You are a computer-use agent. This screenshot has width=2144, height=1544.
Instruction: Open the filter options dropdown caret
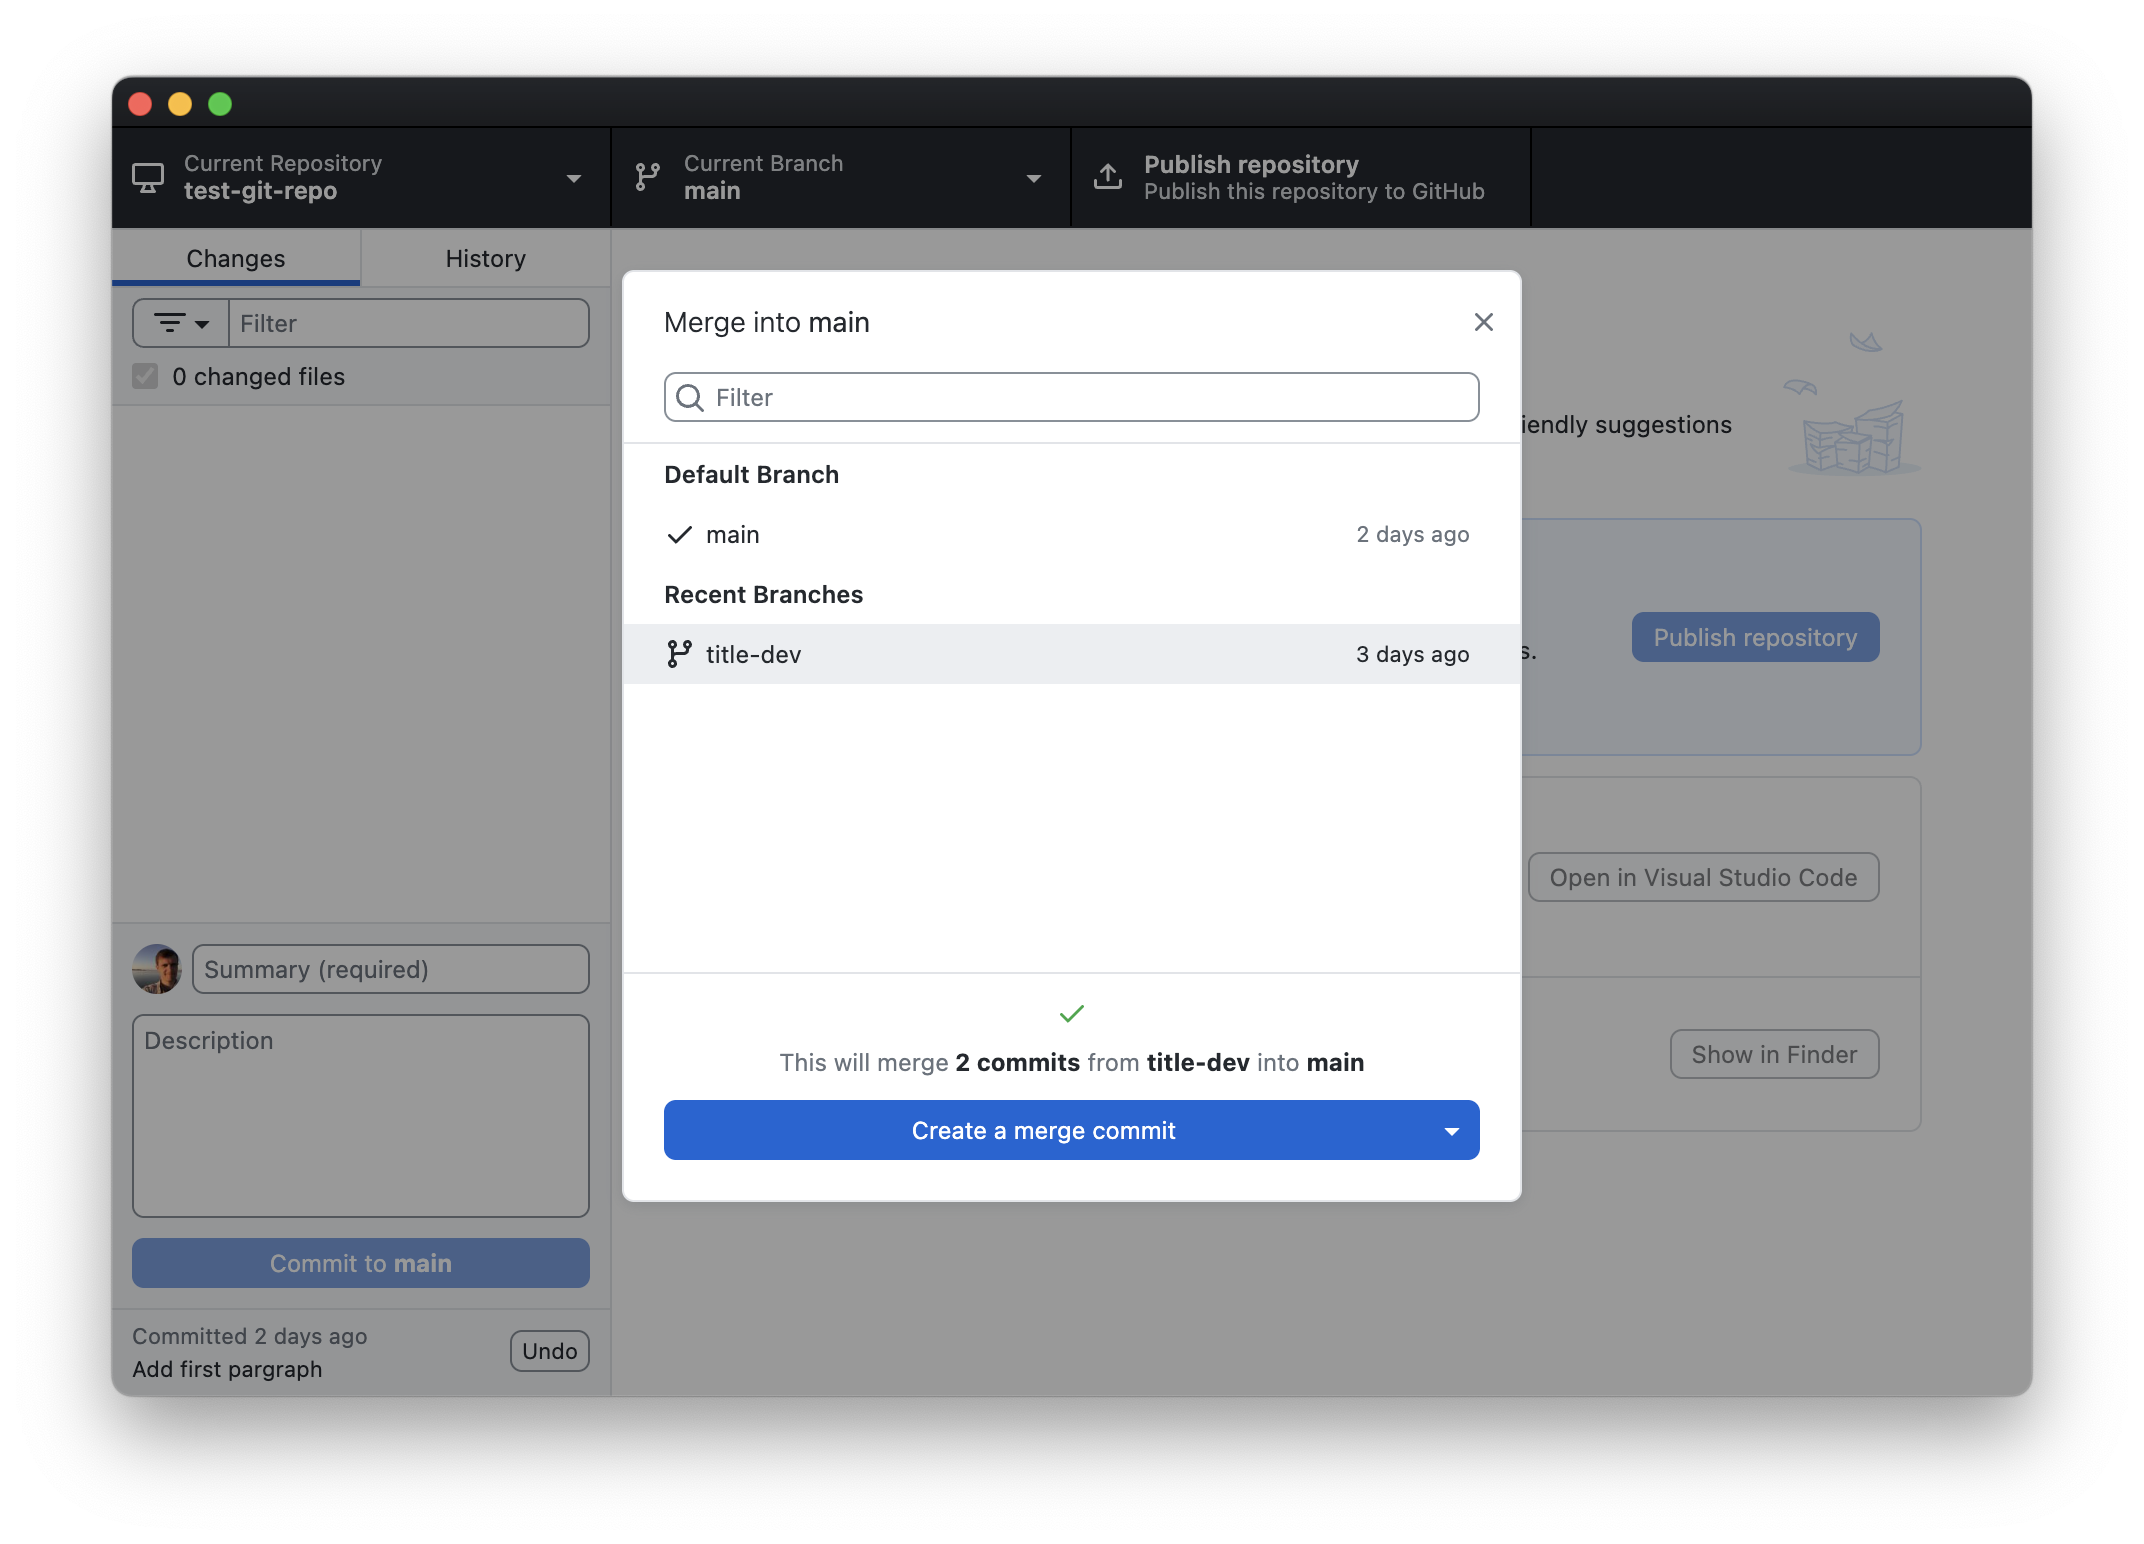click(202, 324)
